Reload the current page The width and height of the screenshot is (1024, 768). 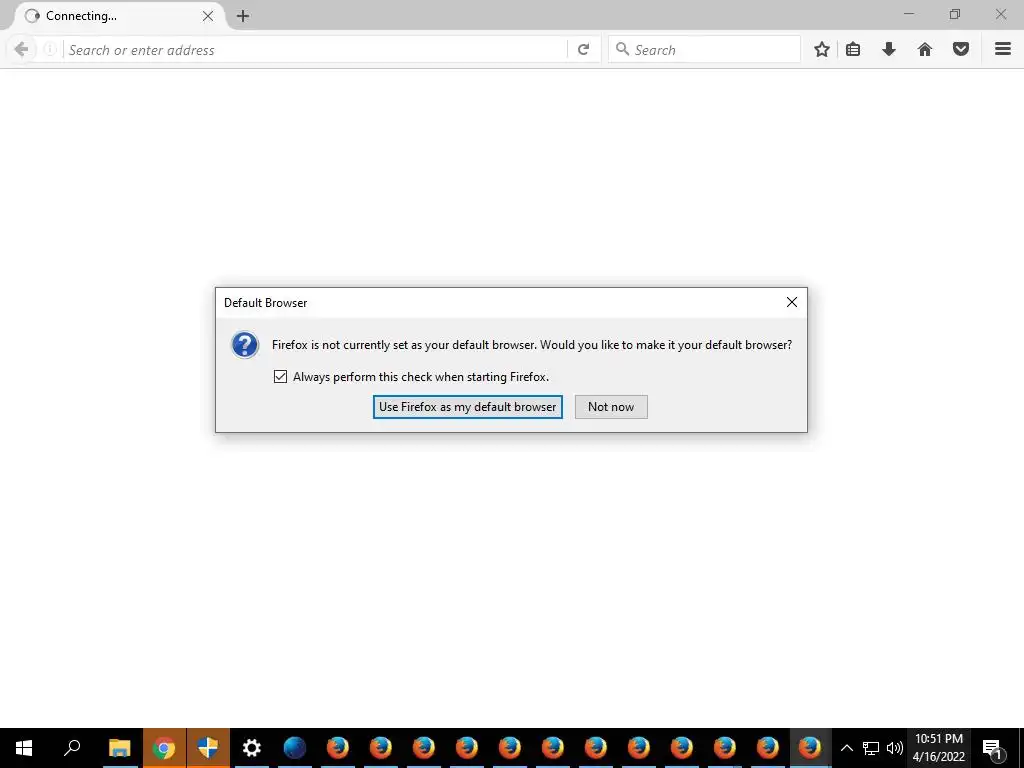pos(584,49)
